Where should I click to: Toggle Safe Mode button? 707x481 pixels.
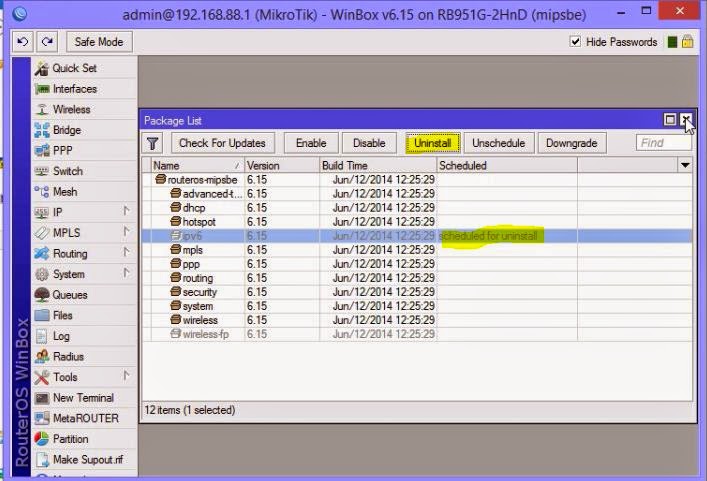coord(99,42)
